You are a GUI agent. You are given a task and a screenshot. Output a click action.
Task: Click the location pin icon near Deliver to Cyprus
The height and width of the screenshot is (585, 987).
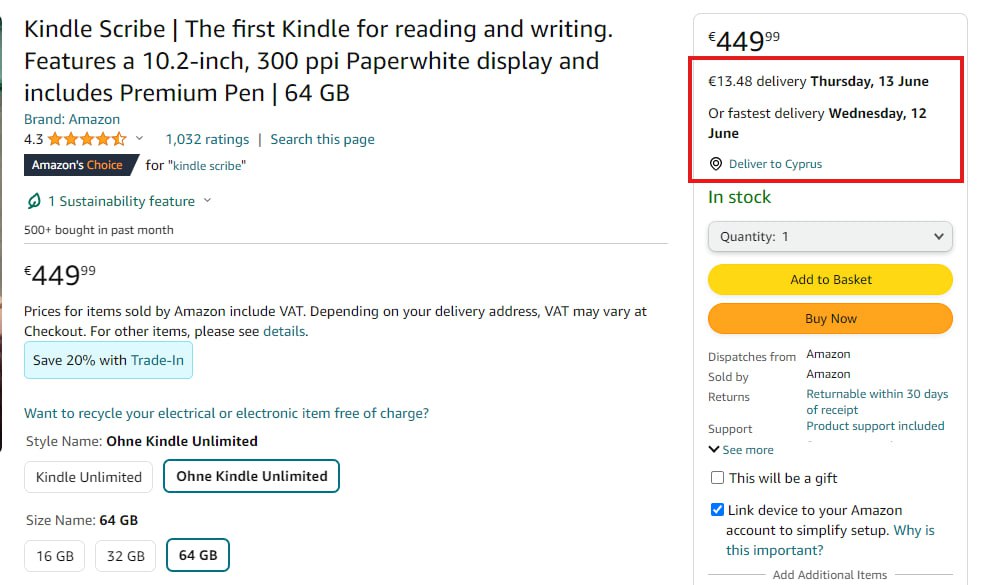click(716, 164)
